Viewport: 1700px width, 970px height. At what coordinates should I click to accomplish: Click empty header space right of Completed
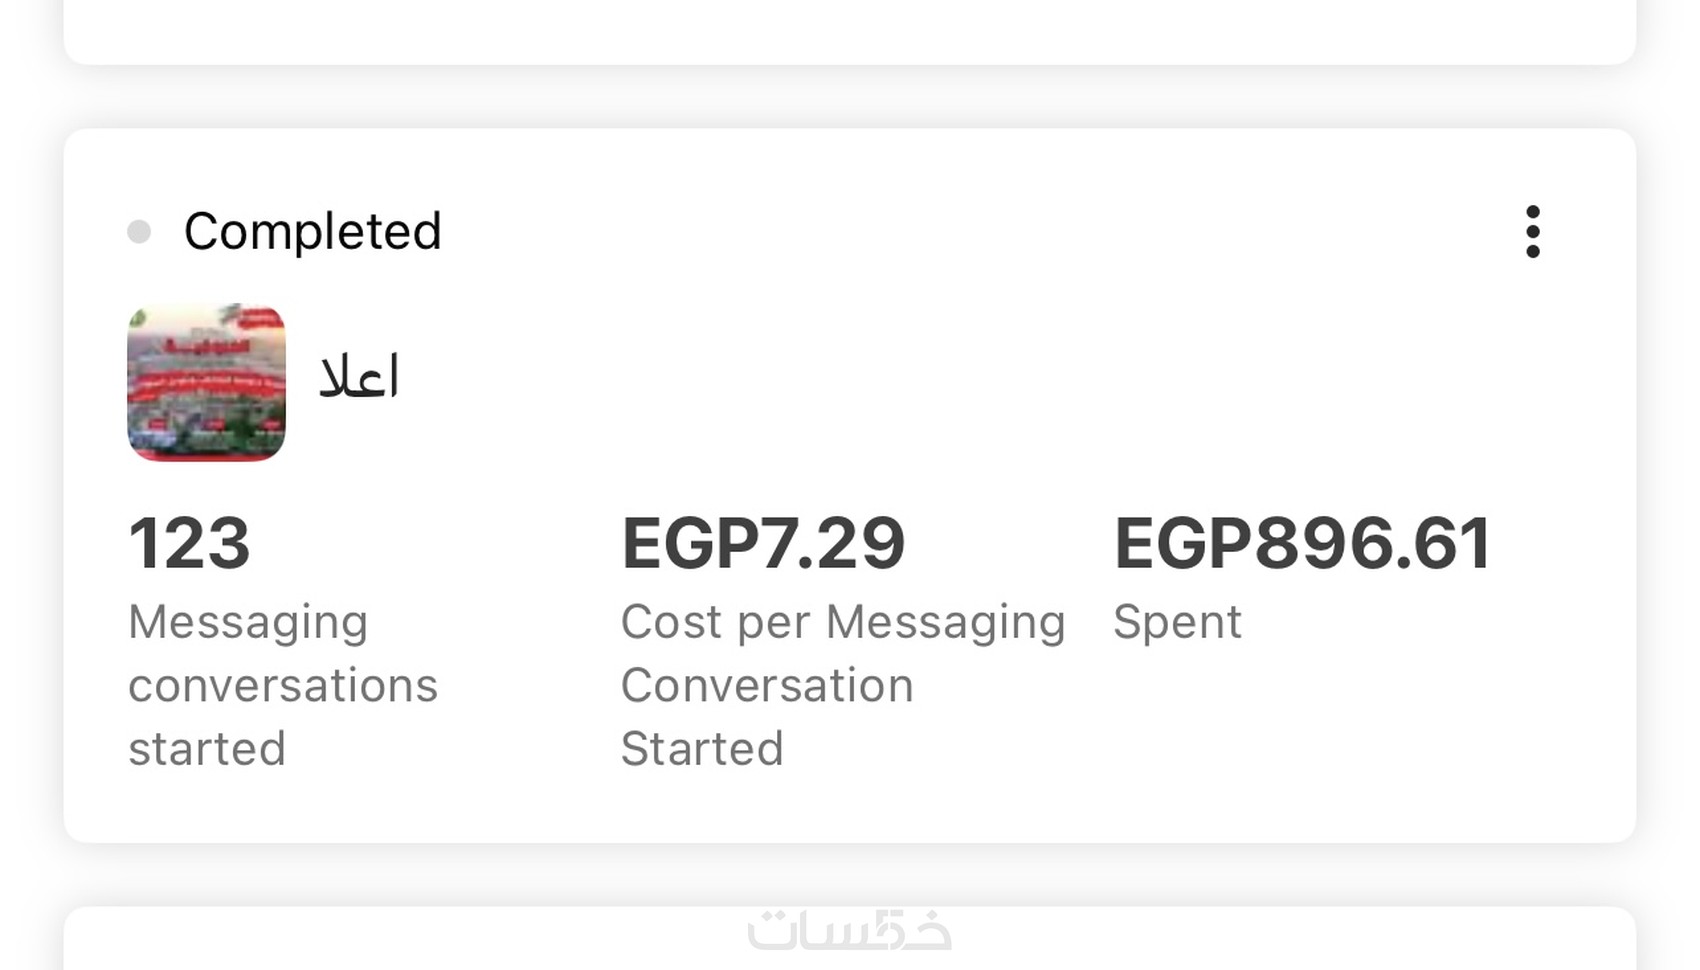[950, 232]
